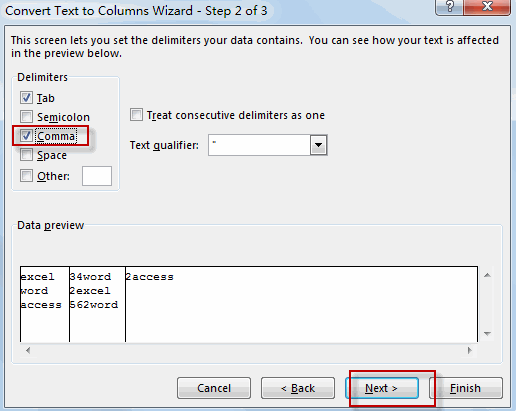Click the preview scroll left arrow
This screenshot has height=411, width=516.
coord(28,350)
